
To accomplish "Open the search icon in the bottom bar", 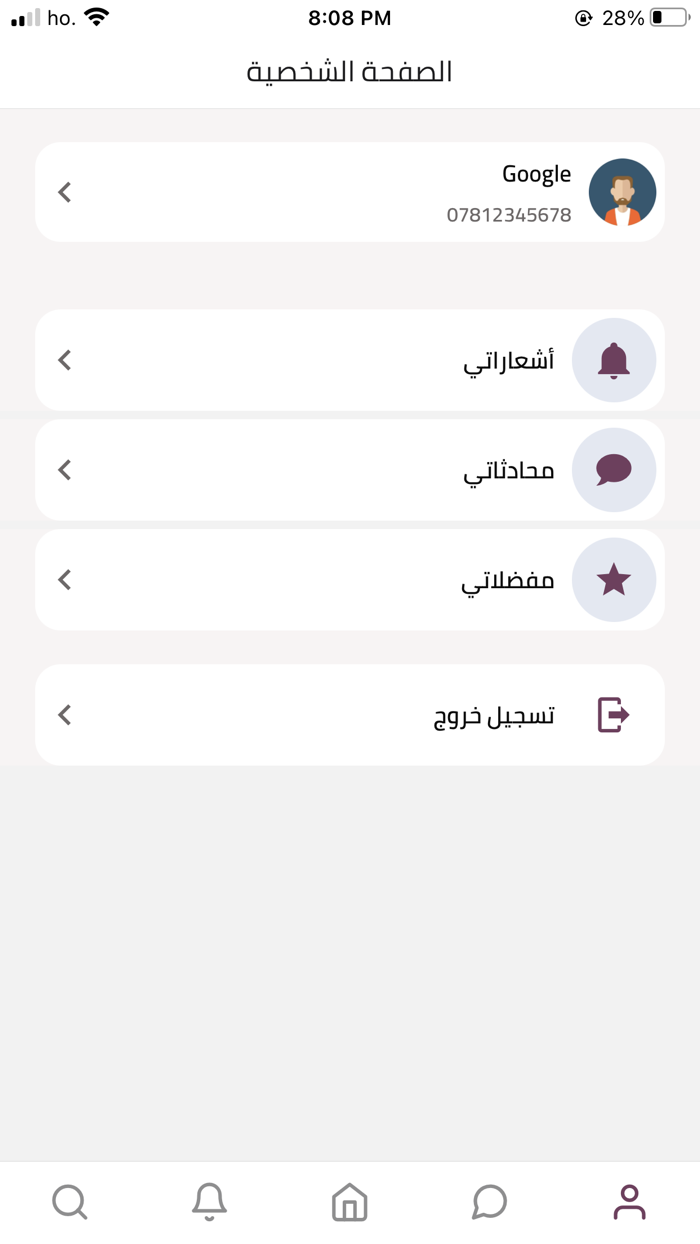I will click(x=69, y=1202).
